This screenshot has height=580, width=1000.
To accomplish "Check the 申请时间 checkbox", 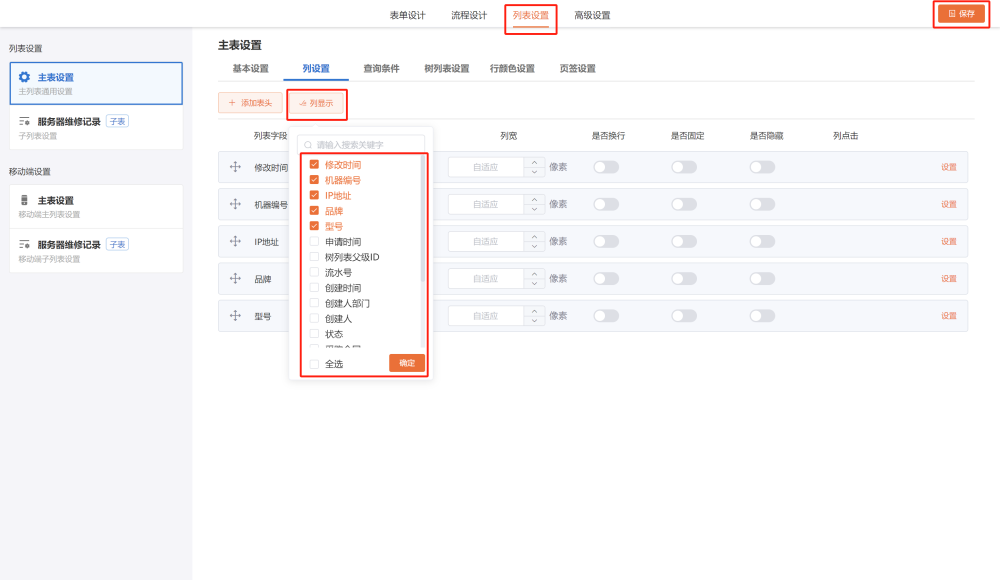I will pyautogui.click(x=315, y=242).
